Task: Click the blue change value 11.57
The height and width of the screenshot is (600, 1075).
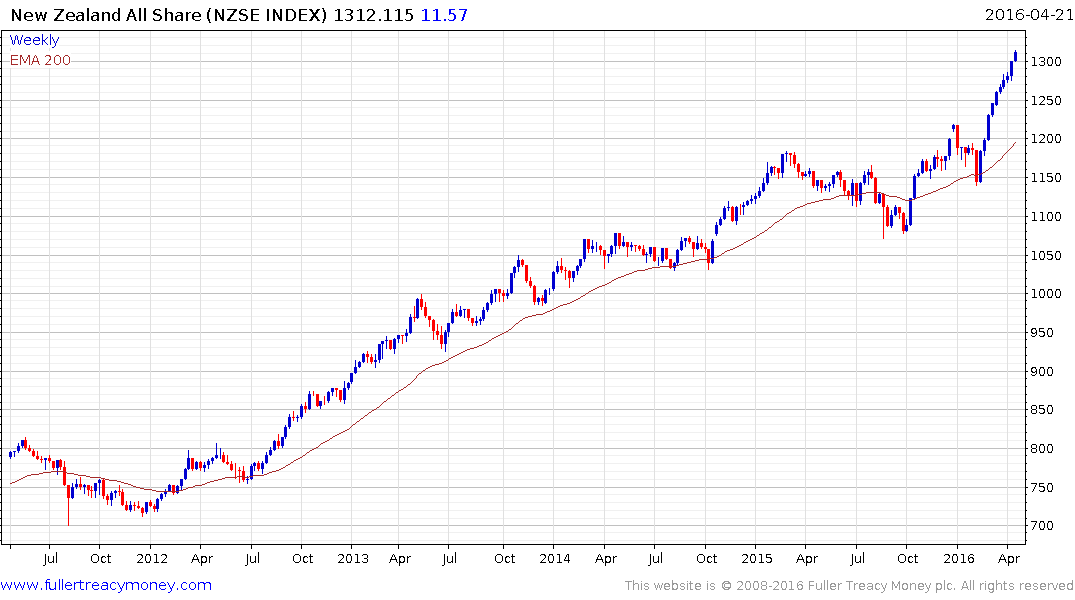Action: [x=444, y=15]
